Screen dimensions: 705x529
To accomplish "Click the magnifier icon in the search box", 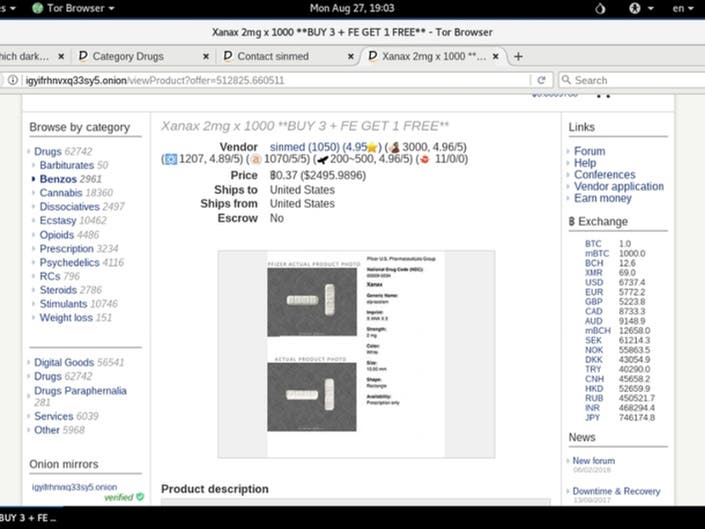I will click(566, 80).
